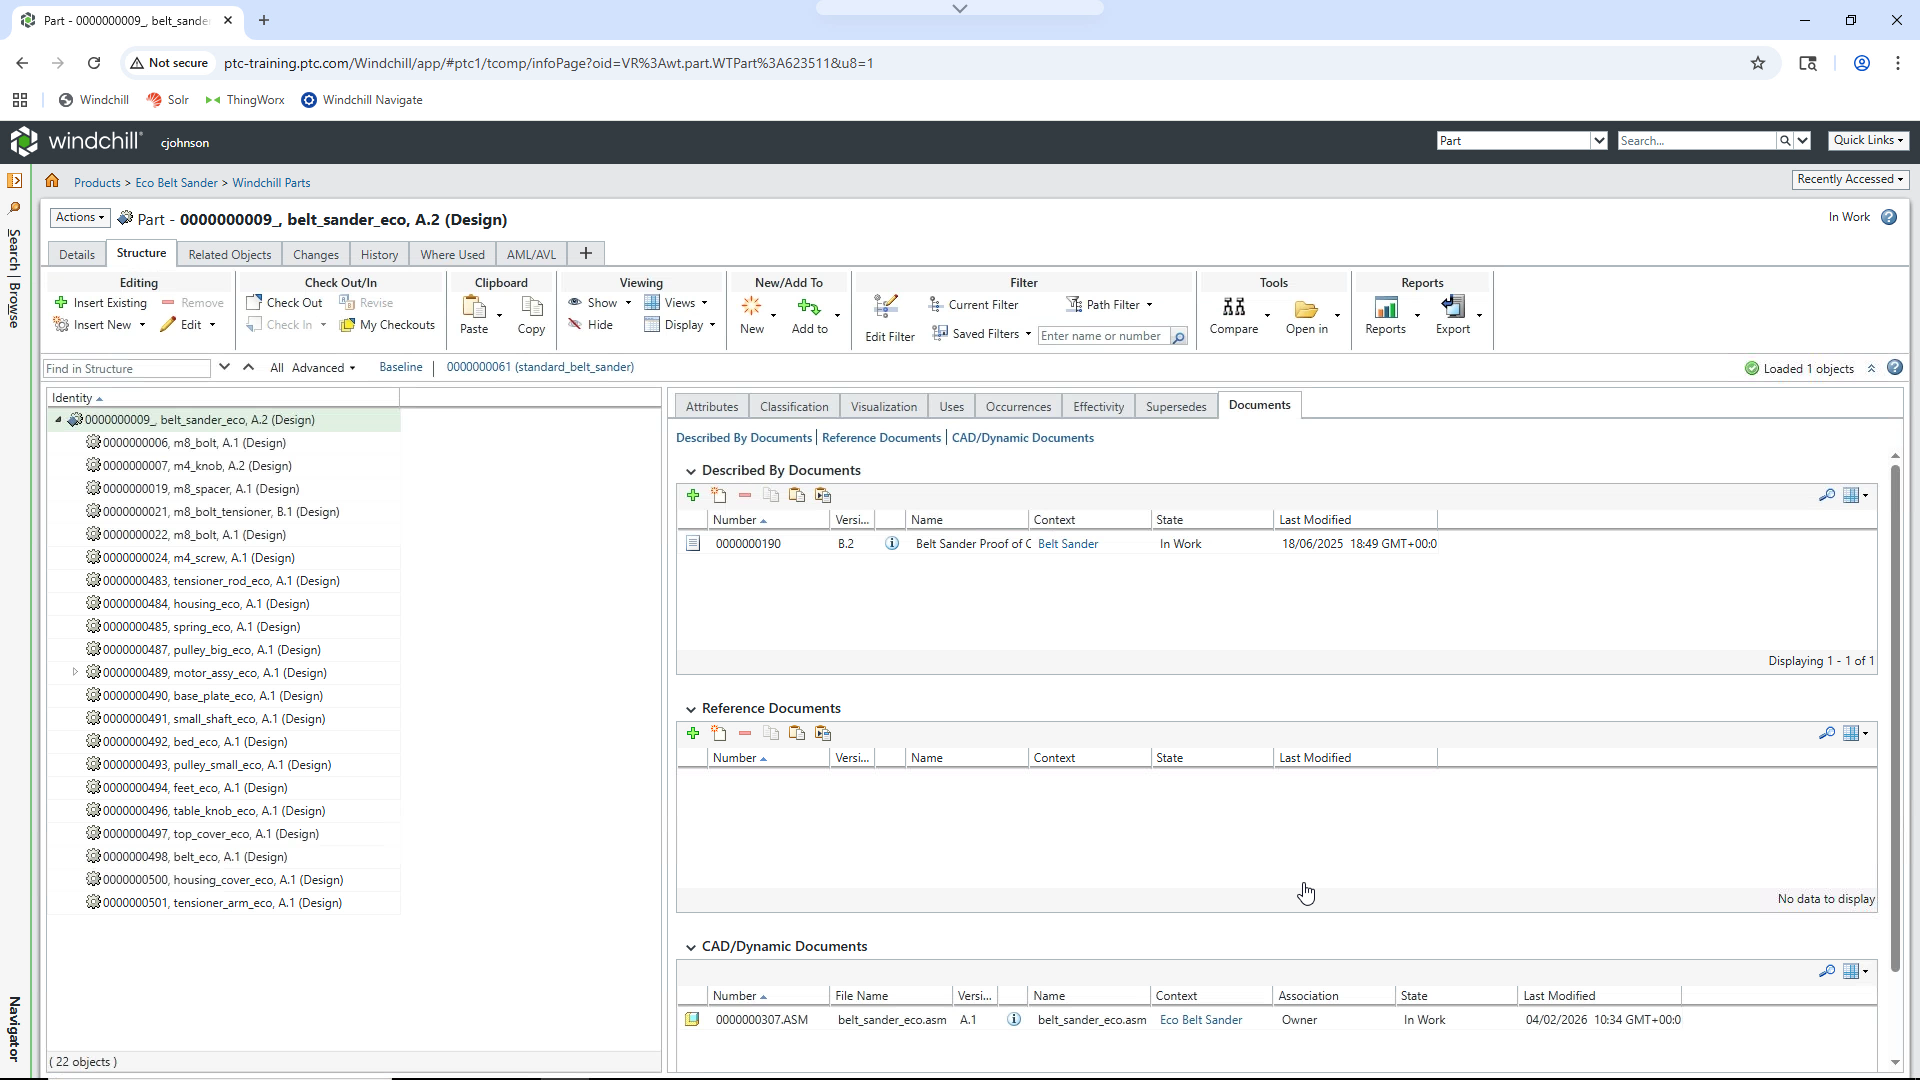Click the Windchill home icon in the breadcrumb
Viewport: 1920px width, 1080px height.
point(52,182)
